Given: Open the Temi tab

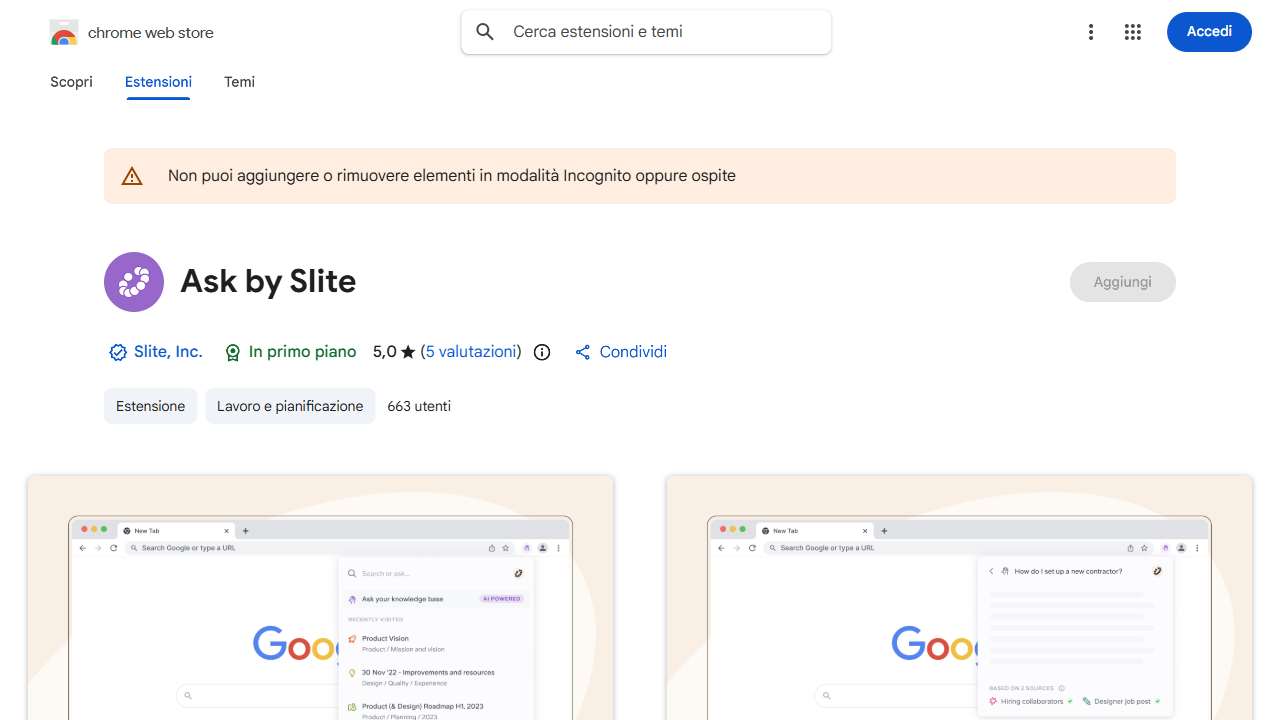Looking at the screenshot, I should 239,82.
